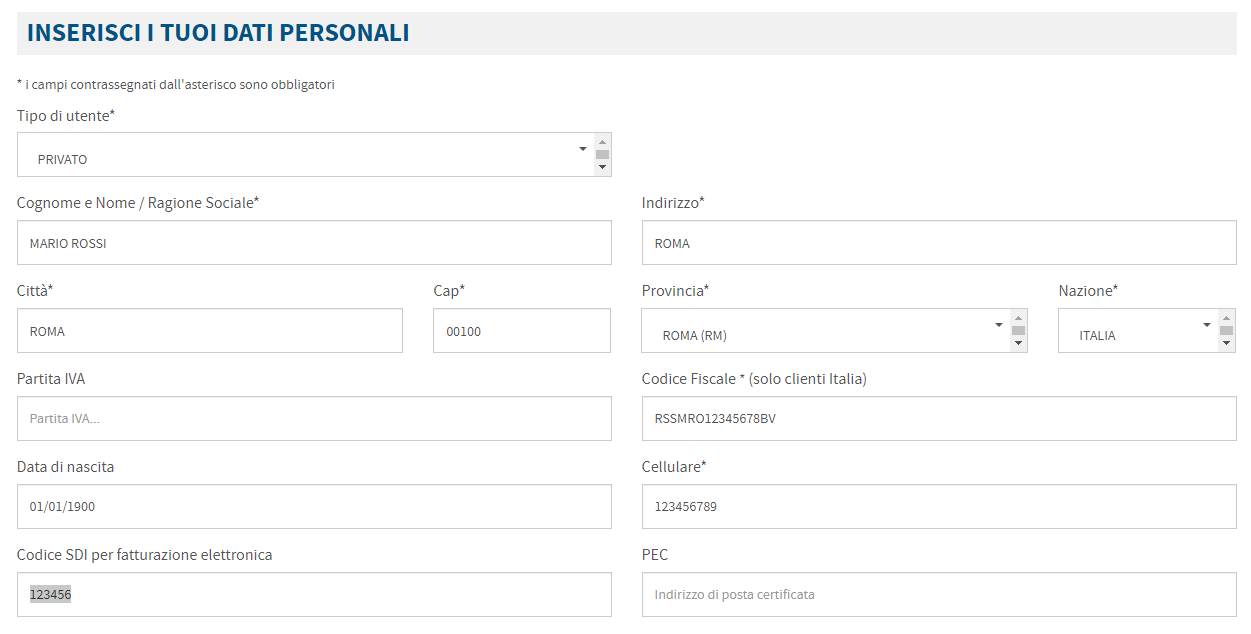This screenshot has width=1251, height=634.
Task: Click the Codice SDI input field
Action: coord(314,595)
